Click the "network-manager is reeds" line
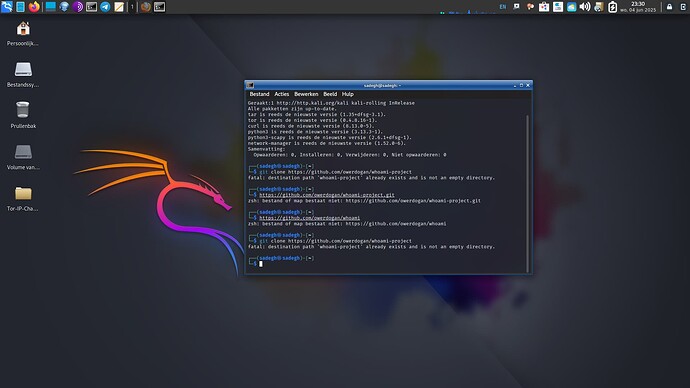This screenshot has width=690, height=388. tap(327, 143)
